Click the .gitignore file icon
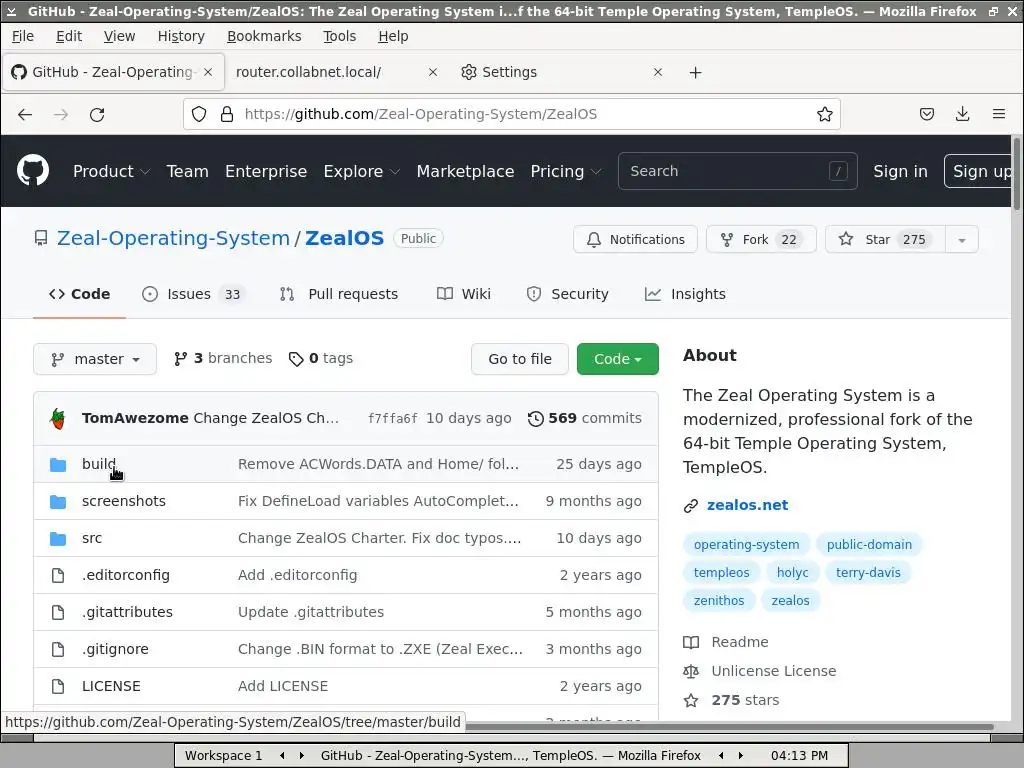 pyautogui.click(x=58, y=650)
